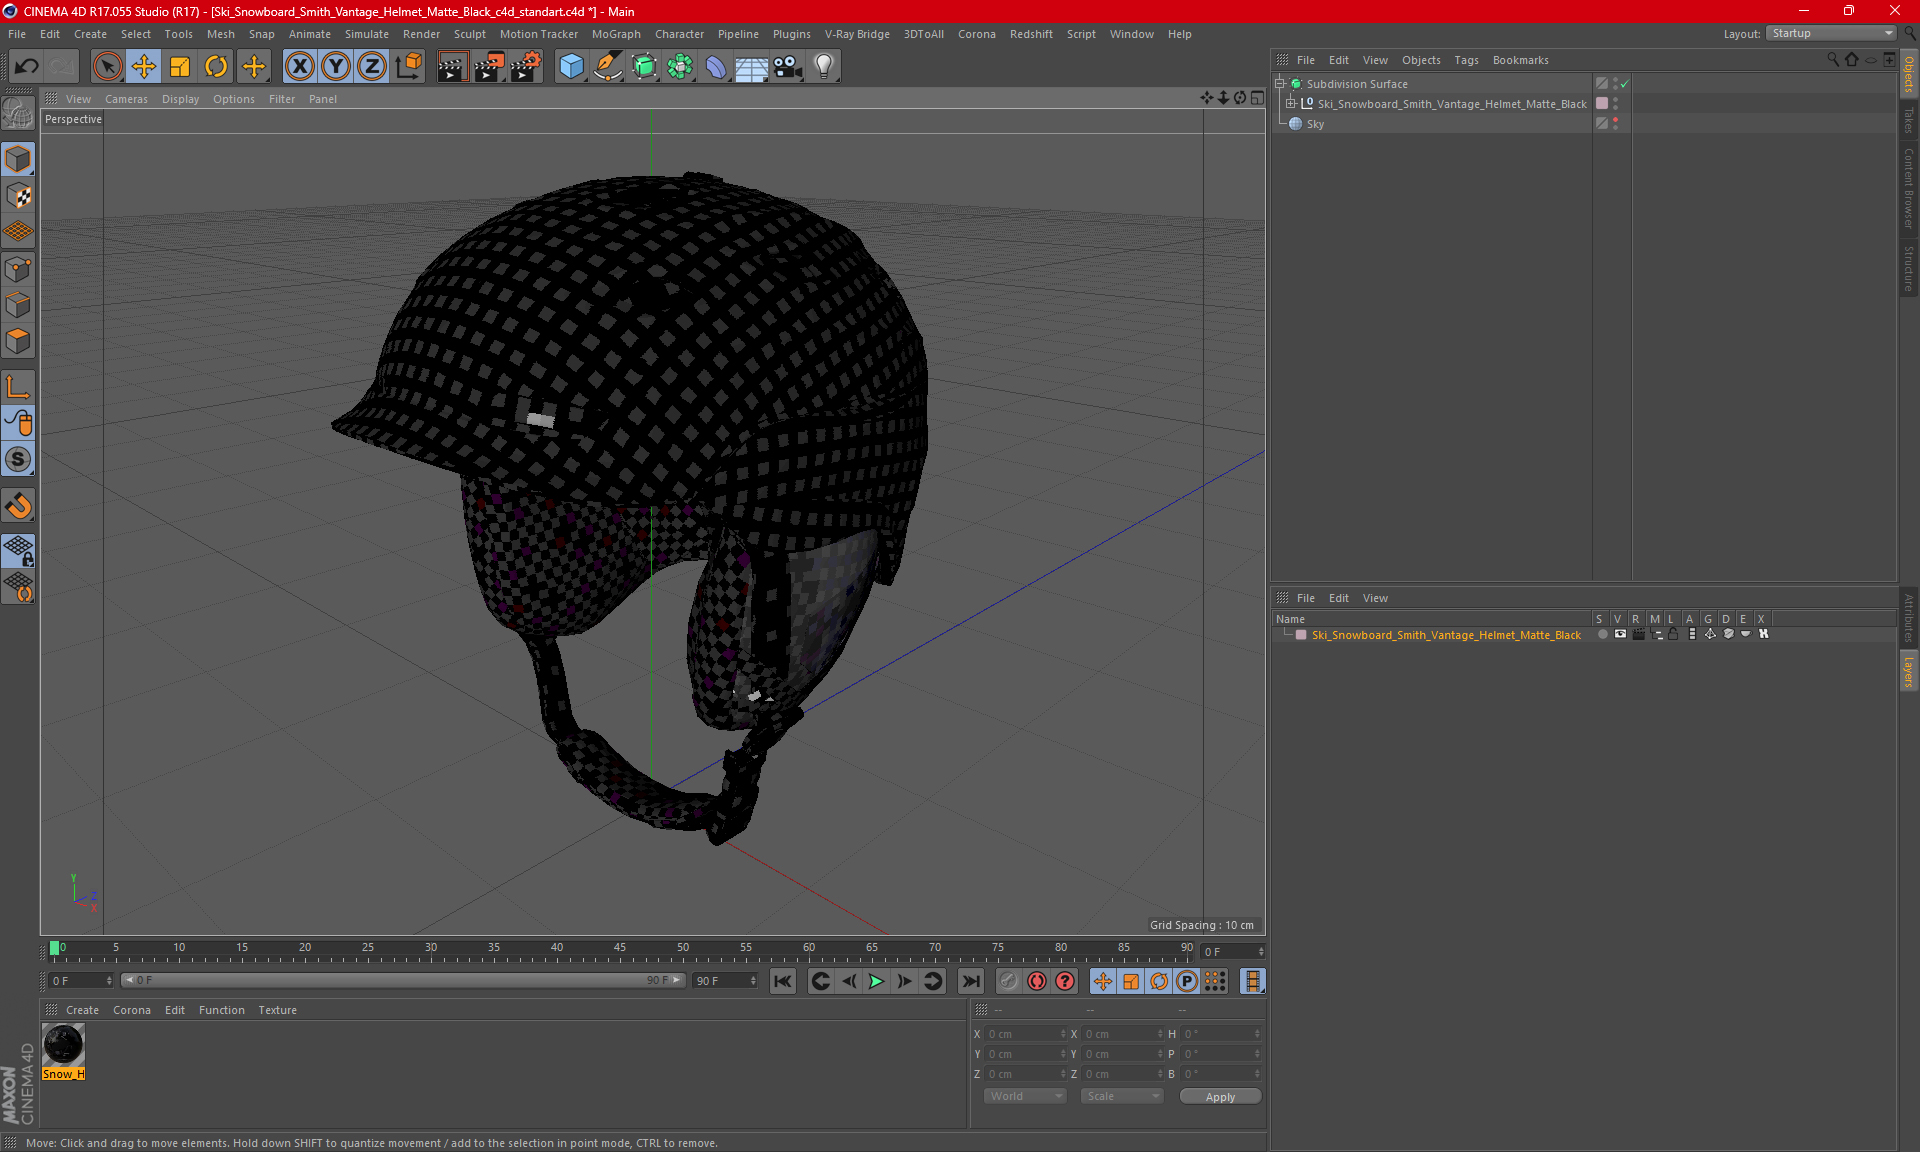Click Make Editable icon in left toolbar
1920x1152 pixels.
(x=18, y=113)
